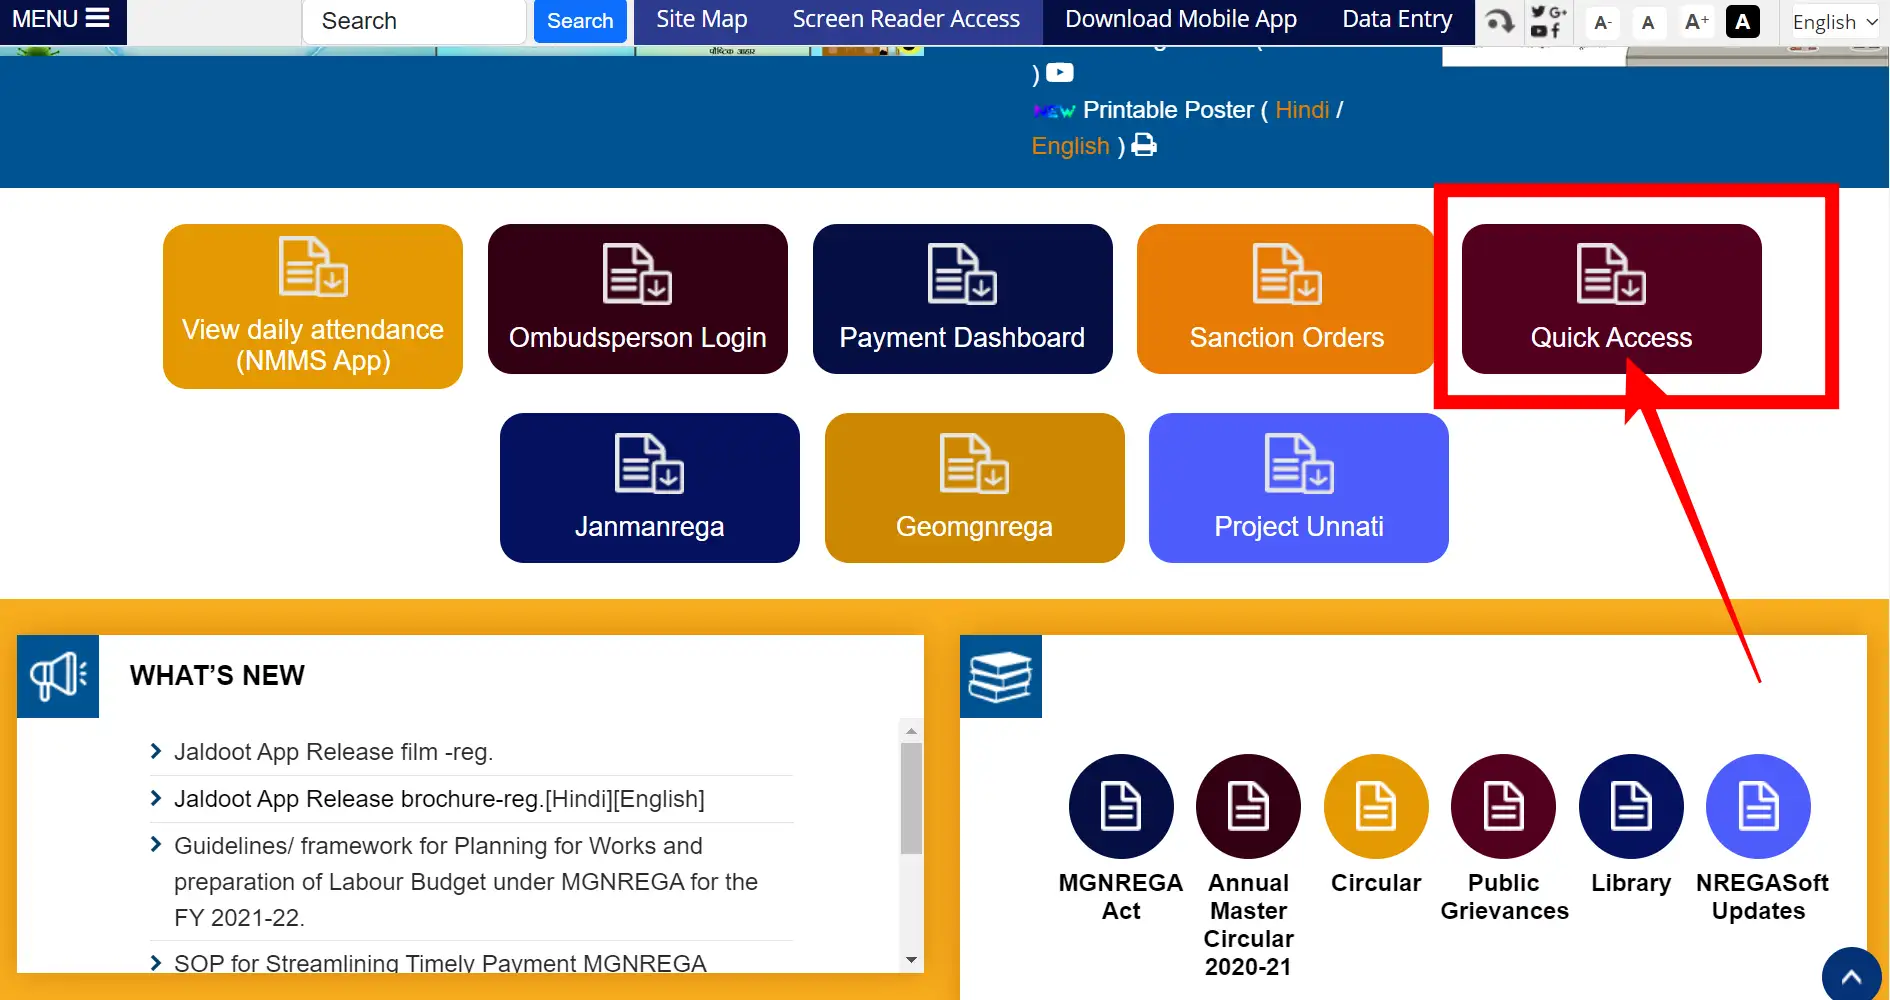
Task: Click chevron beside Jaldoot brochure item
Action: [x=156, y=798]
